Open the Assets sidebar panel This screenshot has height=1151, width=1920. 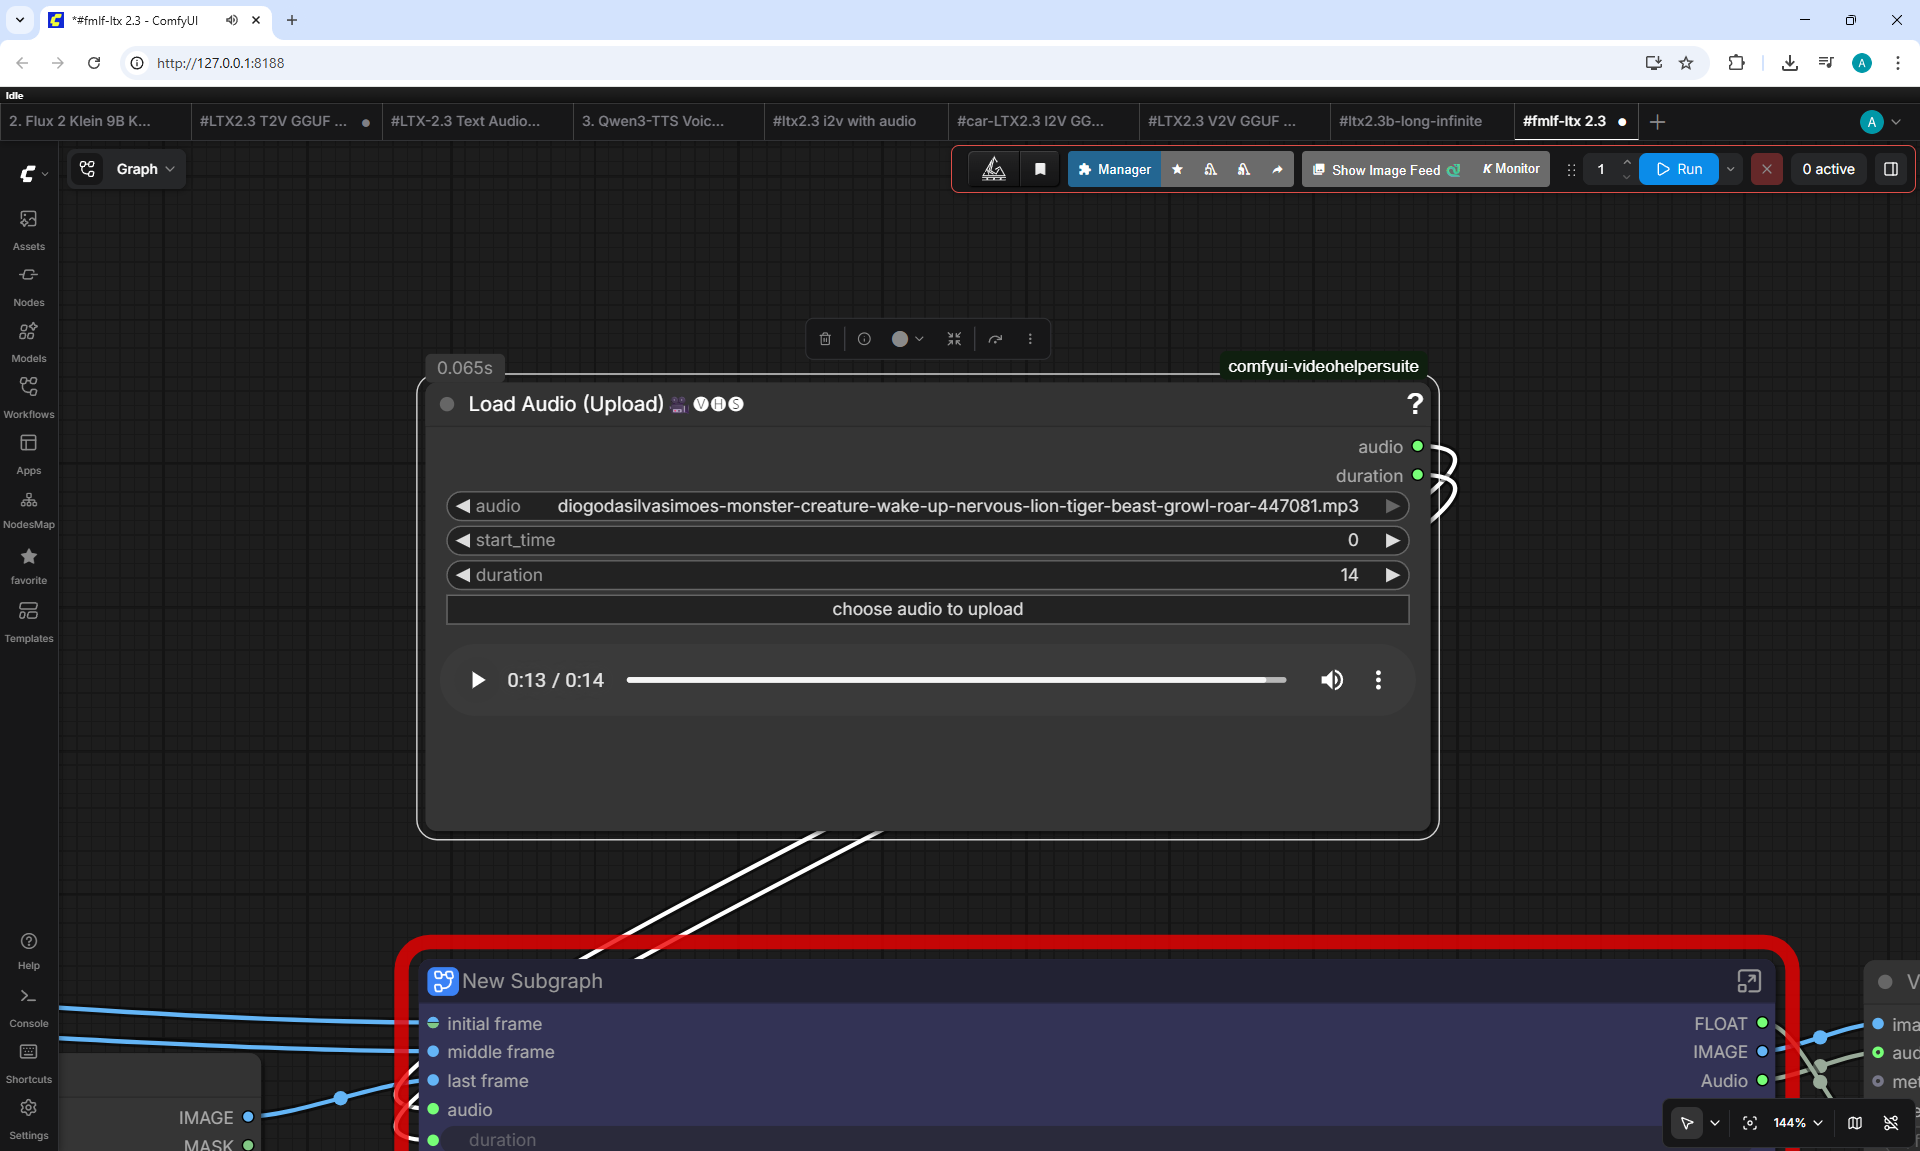point(28,230)
